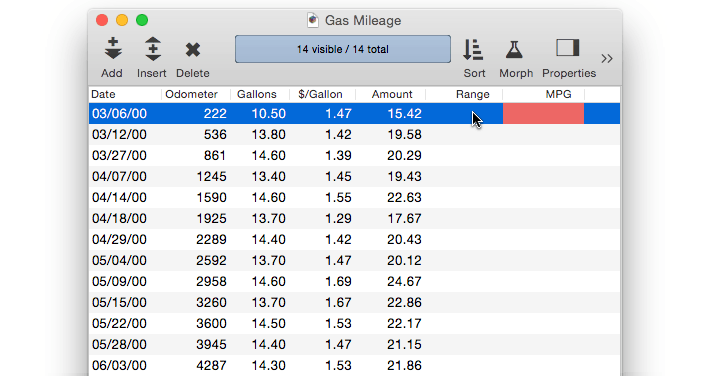Click amount value 20.43

404,239
